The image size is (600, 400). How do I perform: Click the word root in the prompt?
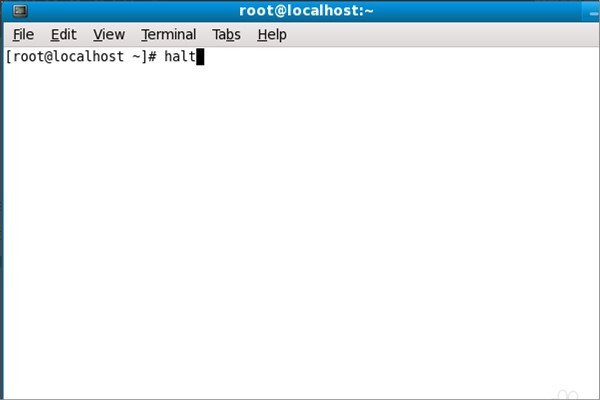[x=29, y=57]
